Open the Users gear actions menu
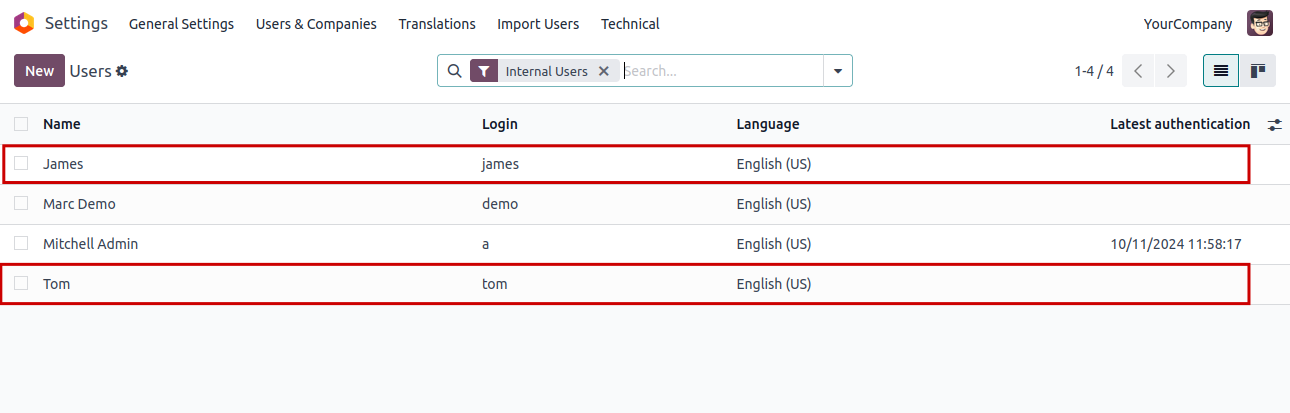The image size is (1290, 413). [122, 71]
